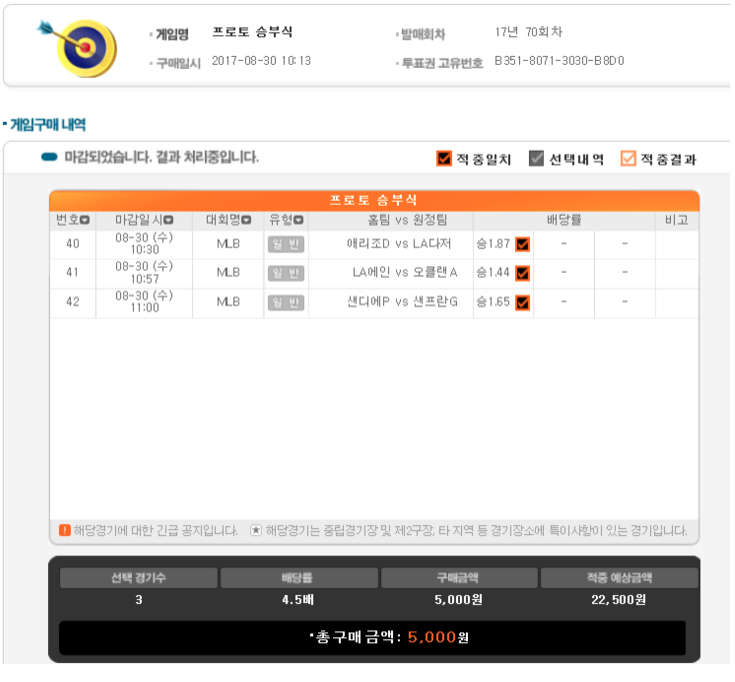Click the 프로토 승부식 orange table header
Viewport: 735px width, 682px height.
pyautogui.click(x=374, y=201)
